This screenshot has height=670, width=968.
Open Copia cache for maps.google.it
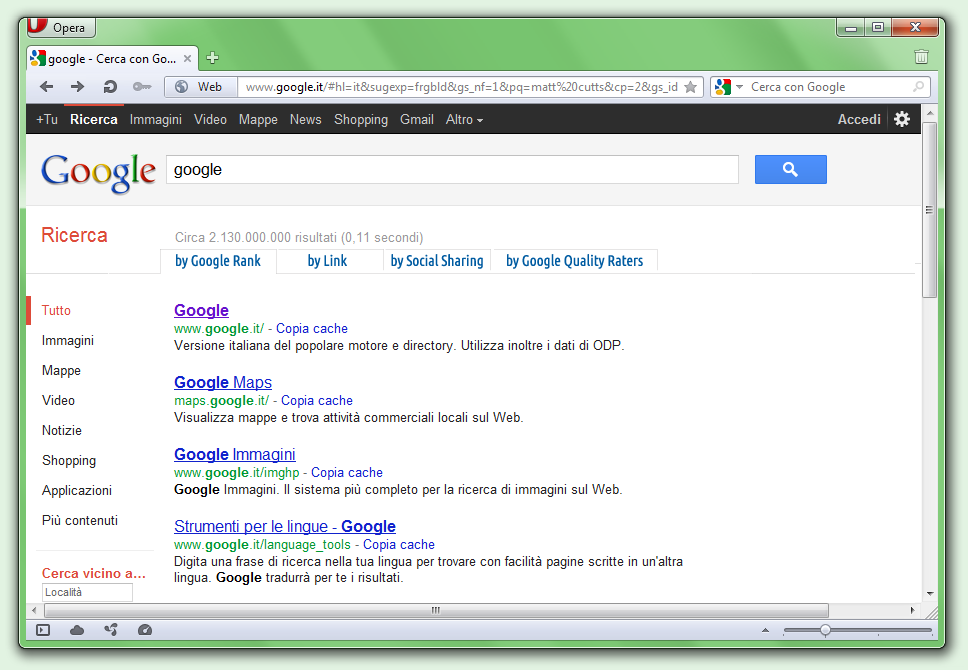click(x=317, y=401)
